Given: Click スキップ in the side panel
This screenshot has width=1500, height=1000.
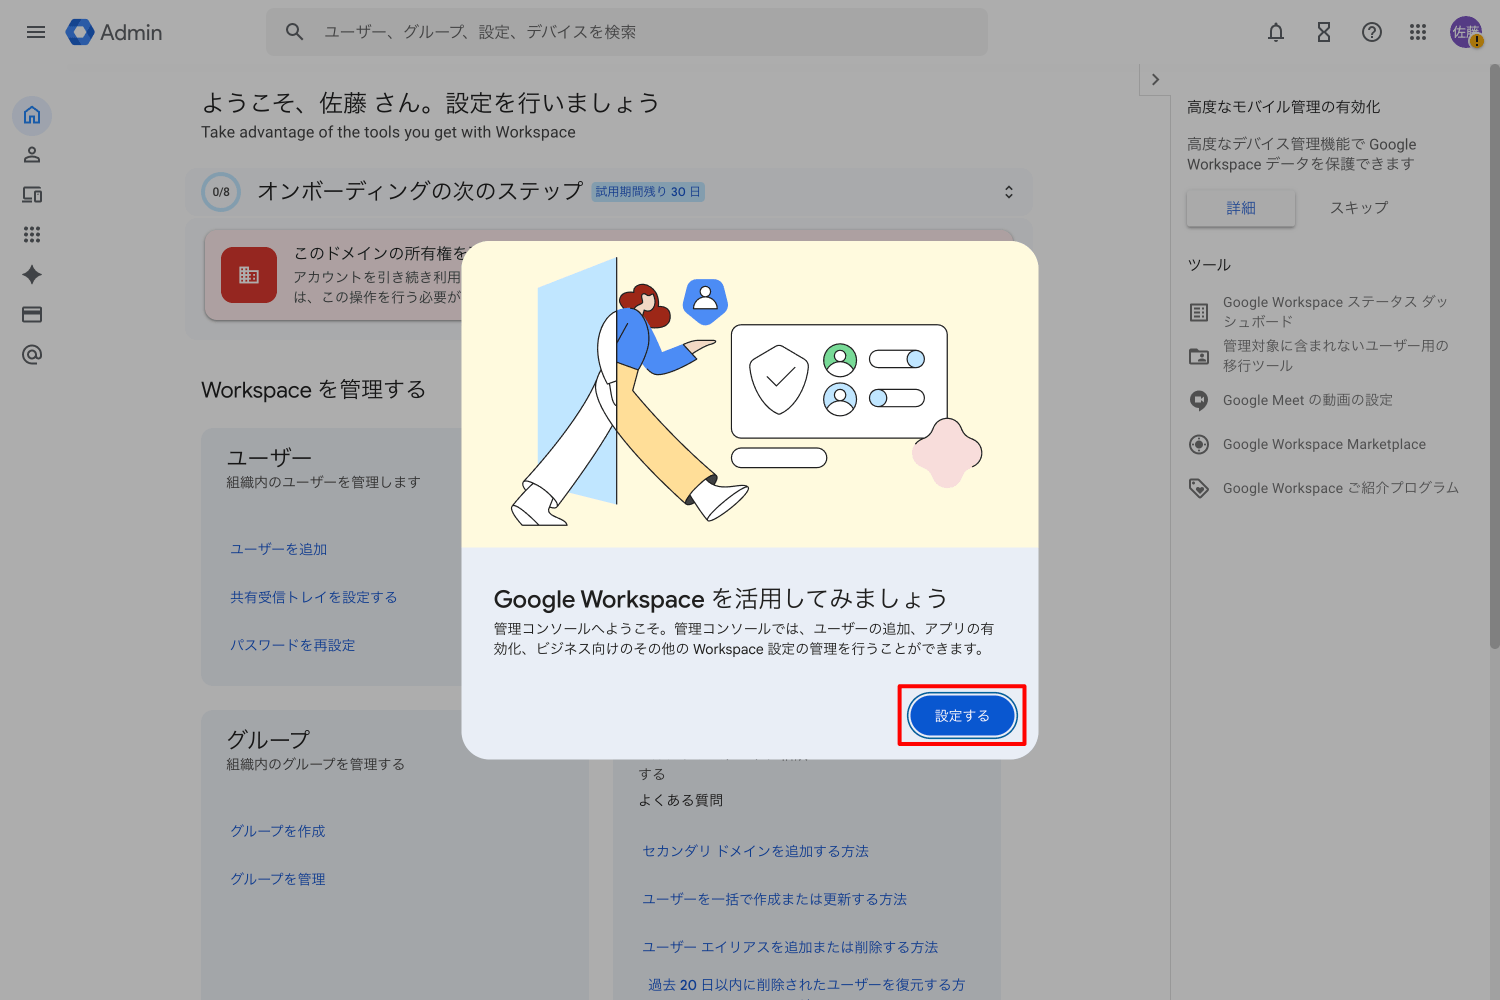Looking at the screenshot, I should coord(1358,208).
